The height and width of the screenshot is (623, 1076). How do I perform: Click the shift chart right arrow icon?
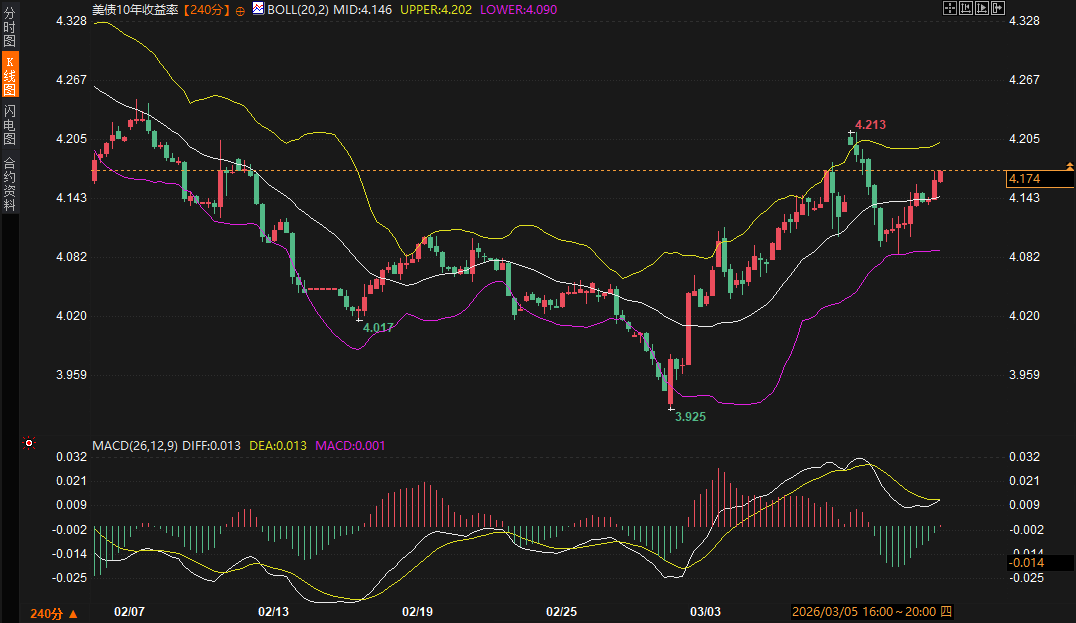tap(998, 8)
